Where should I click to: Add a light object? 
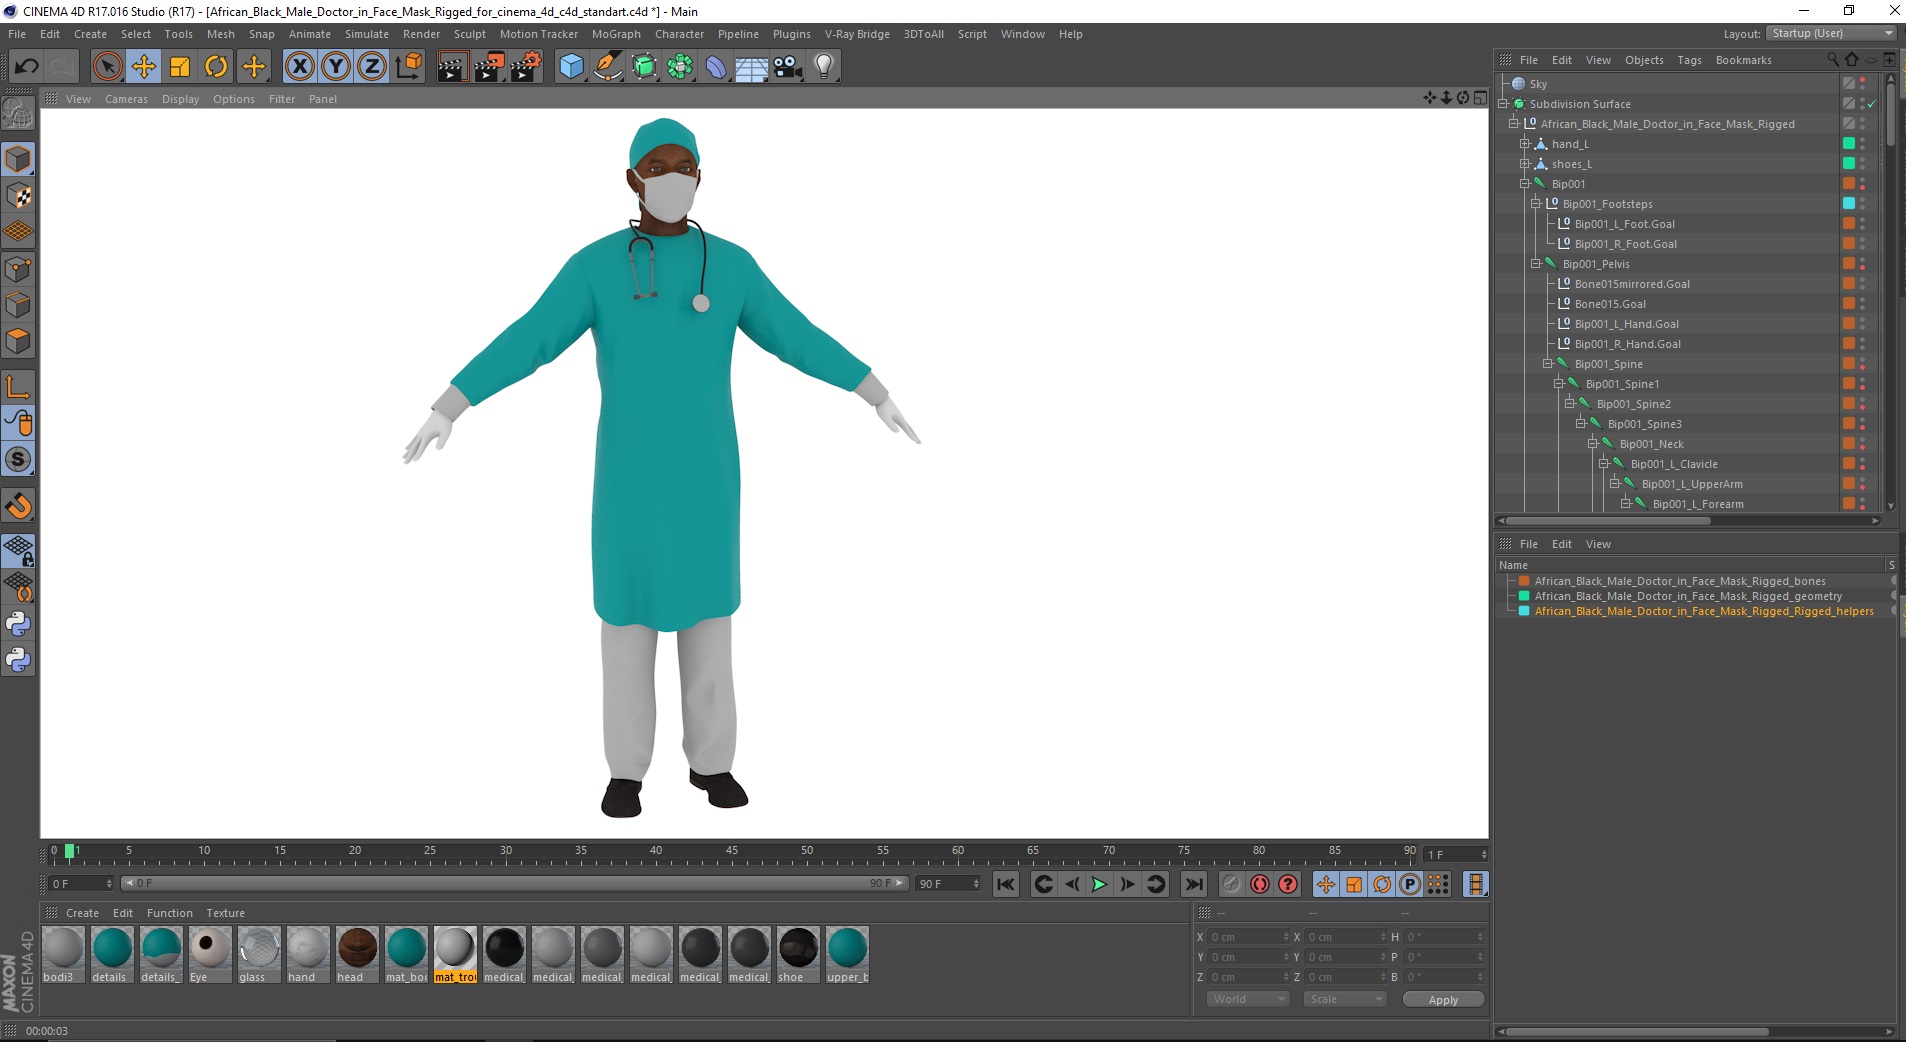point(824,67)
